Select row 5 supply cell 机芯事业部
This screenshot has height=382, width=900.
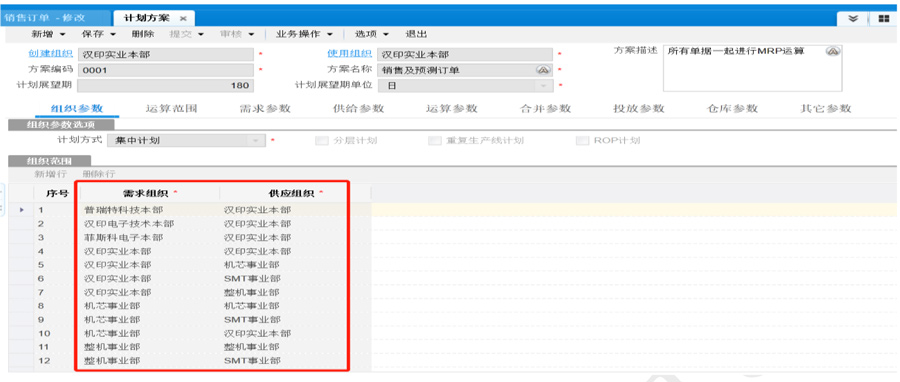(x=295, y=265)
